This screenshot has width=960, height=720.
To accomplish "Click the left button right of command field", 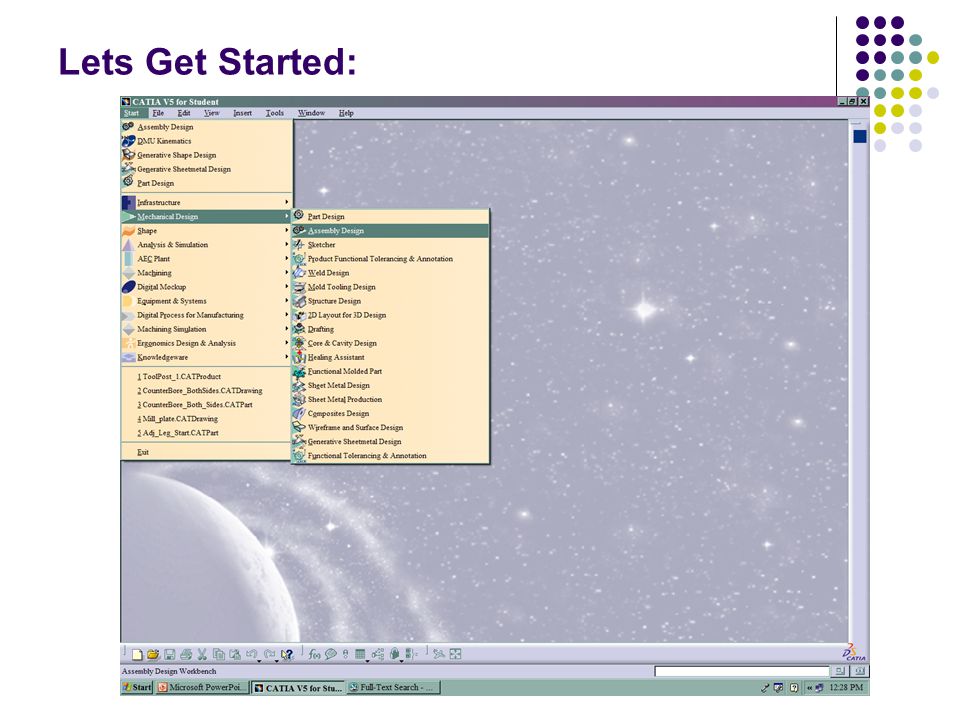I will [839, 671].
